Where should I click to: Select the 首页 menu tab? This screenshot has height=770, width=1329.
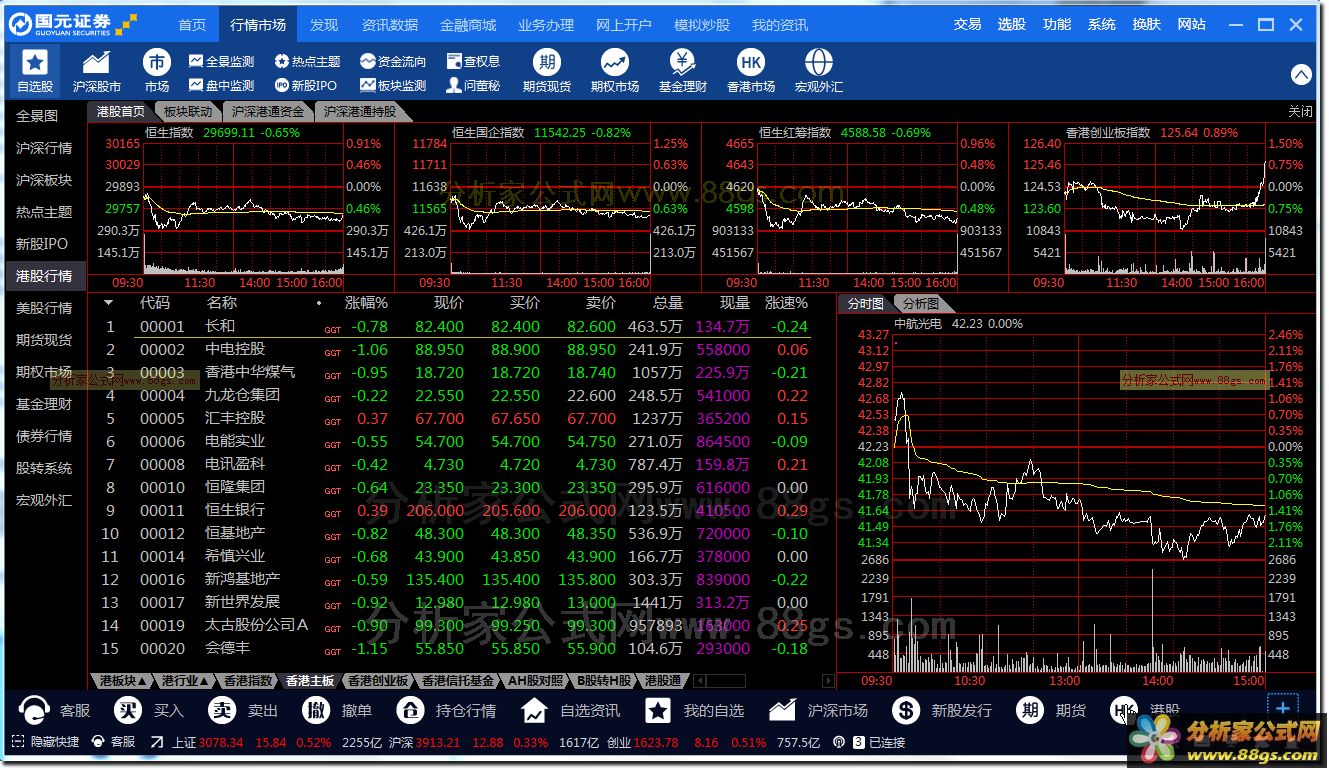click(x=192, y=24)
